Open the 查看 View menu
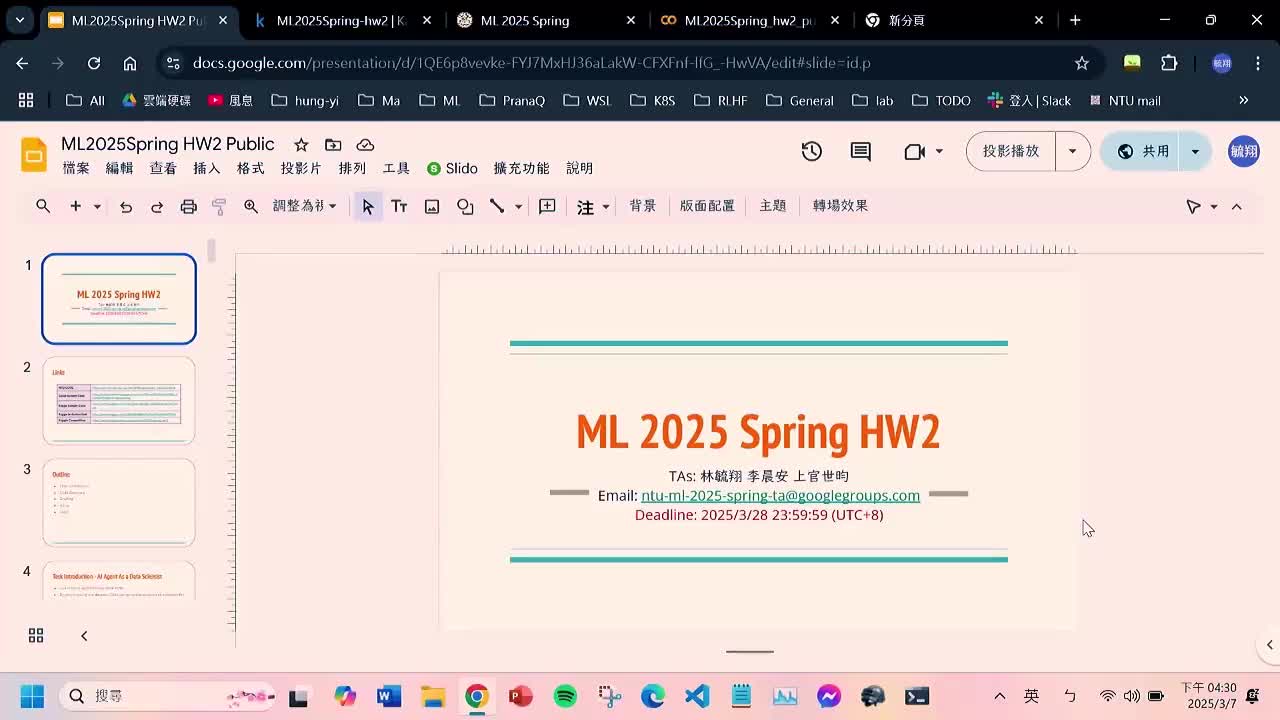 pos(163,168)
